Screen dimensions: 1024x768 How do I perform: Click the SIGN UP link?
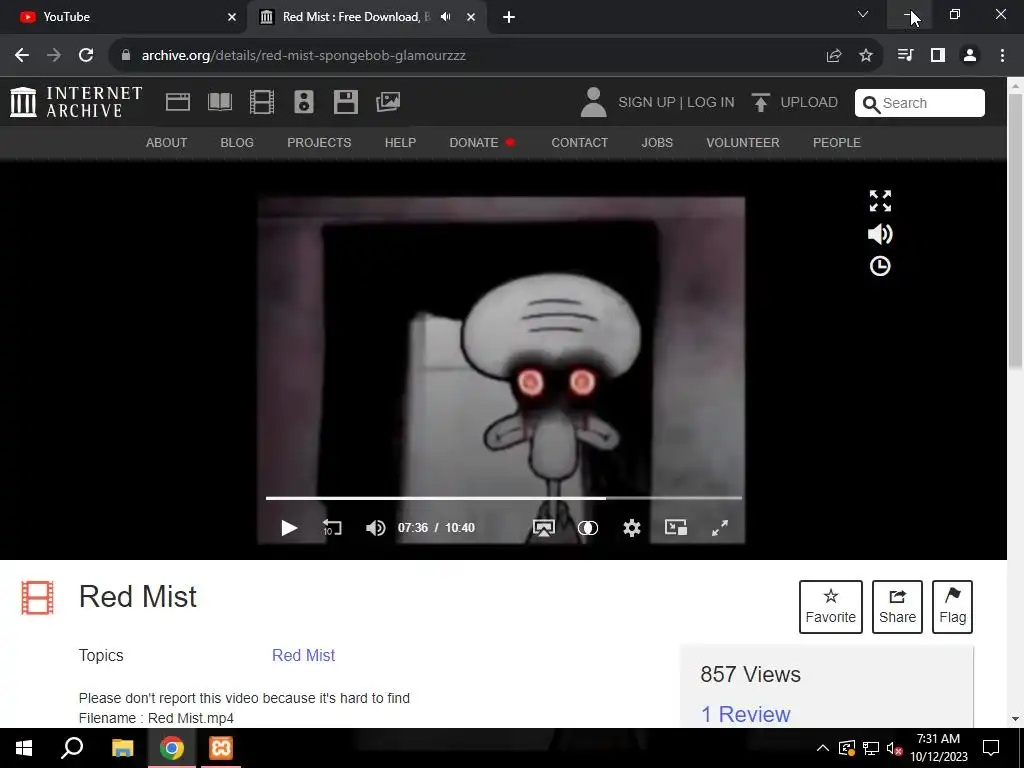tap(647, 103)
